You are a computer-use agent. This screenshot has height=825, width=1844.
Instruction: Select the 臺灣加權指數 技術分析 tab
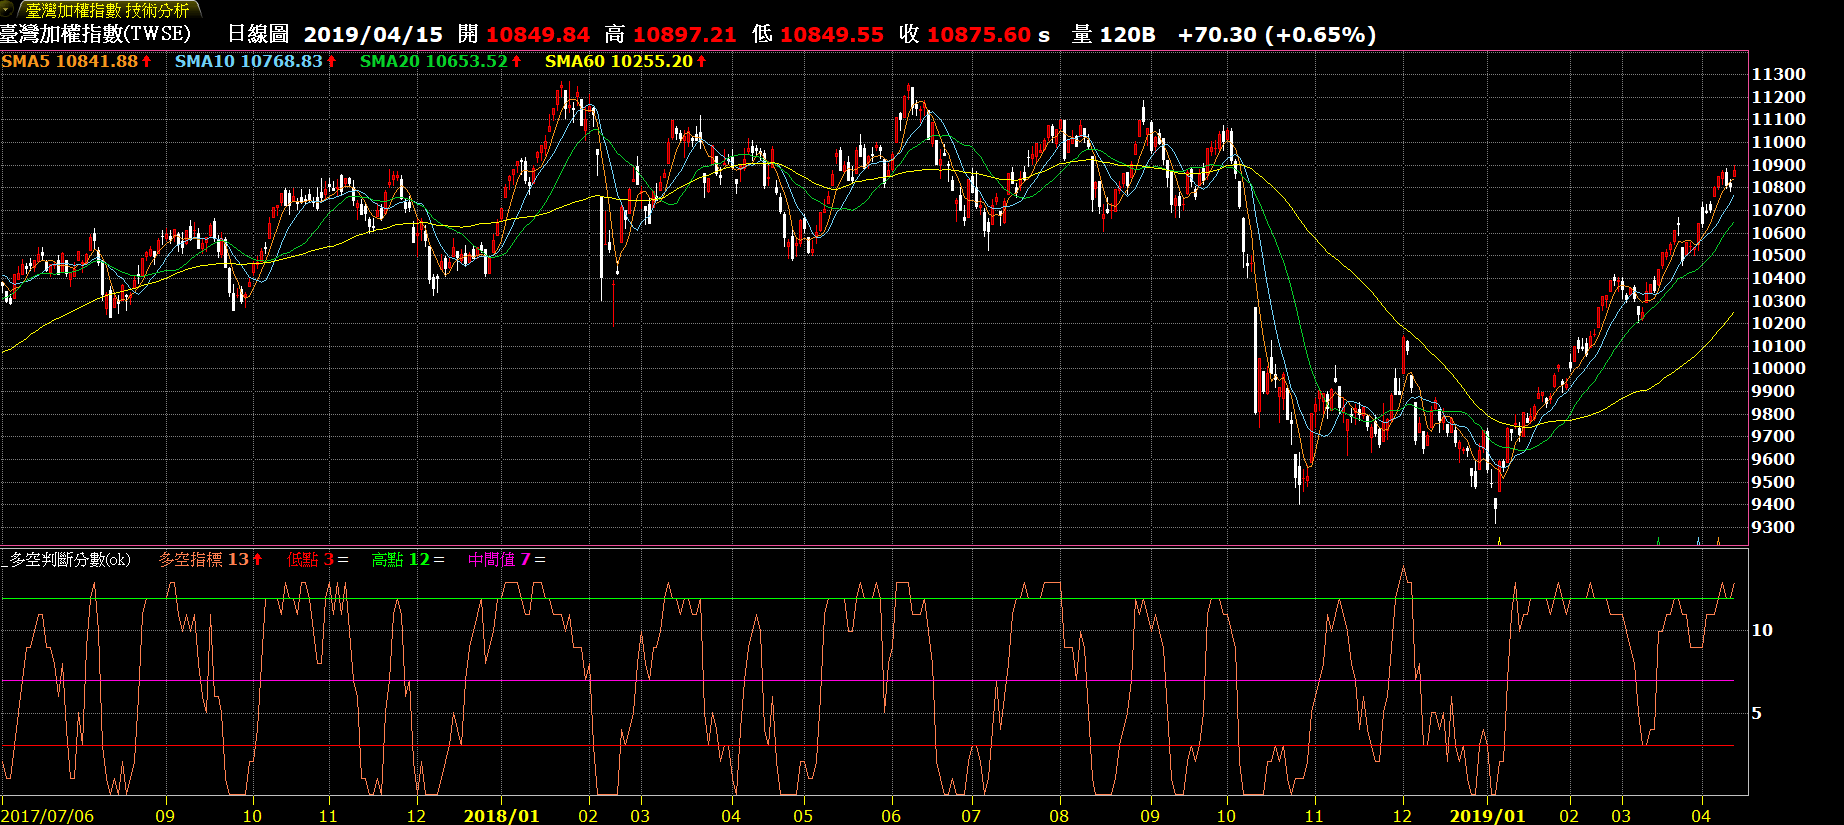[107, 10]
